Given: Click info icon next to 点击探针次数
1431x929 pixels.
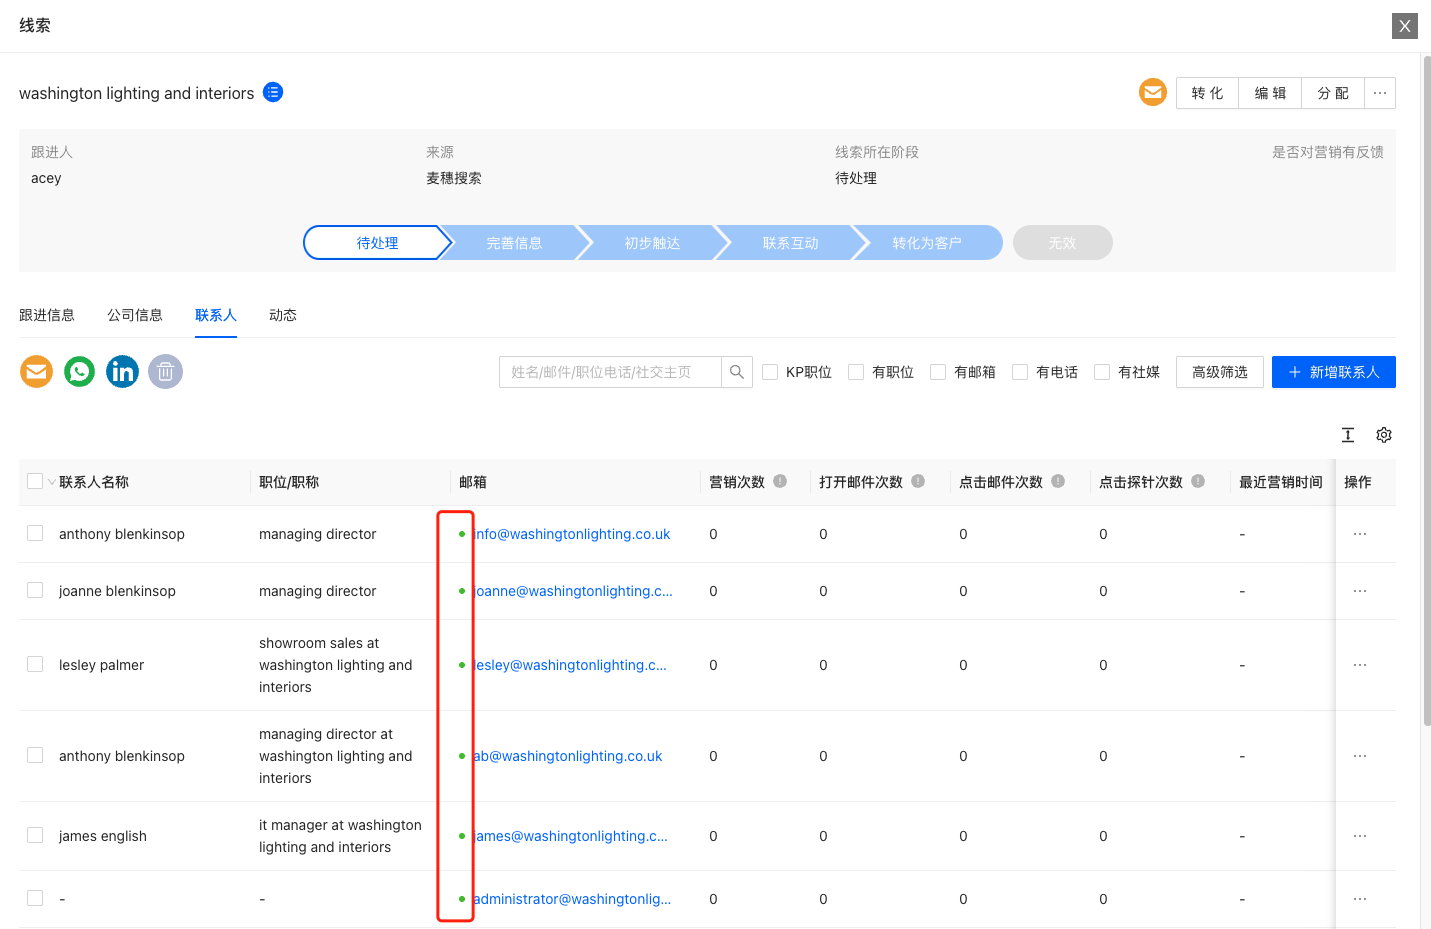Looking at the screenshot, I should coord(1198,481).
